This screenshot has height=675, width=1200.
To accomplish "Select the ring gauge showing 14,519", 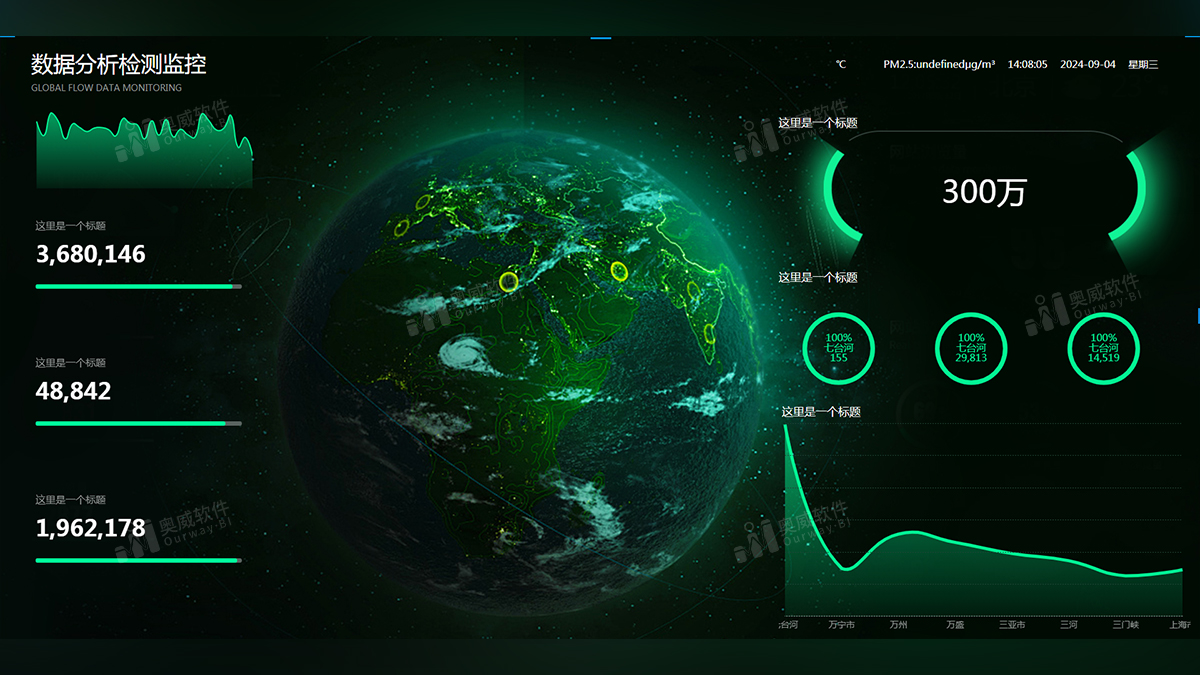I will 1104,348.
